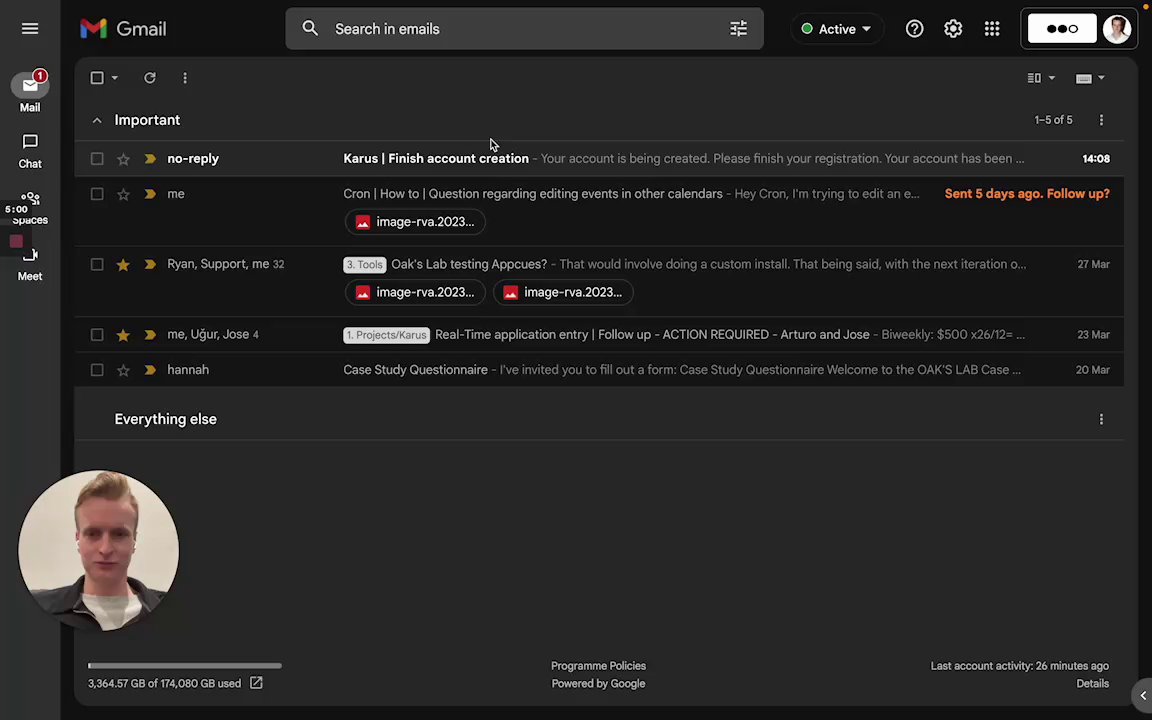Click the refresh inbox icon
Screen dimensions: 1152x720
pos(150,78)
